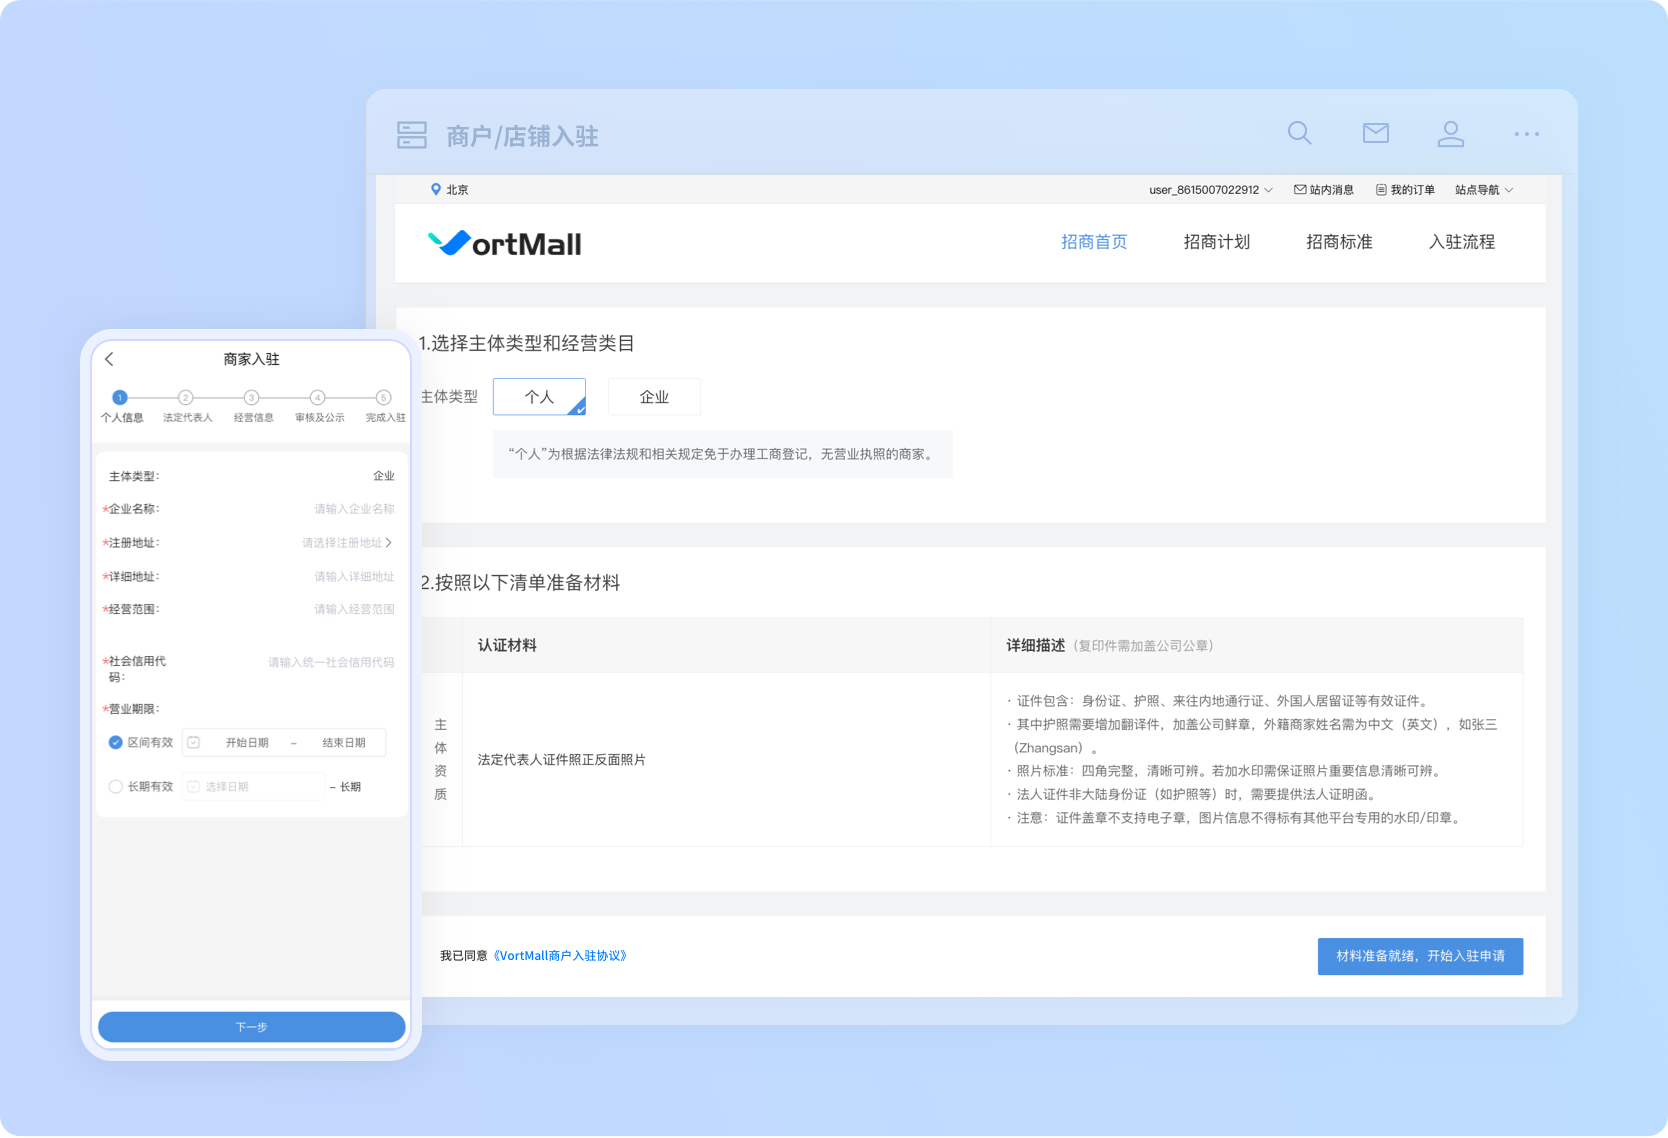Open the 入驻流程 navigation tab
The width and height of the screenshot is (1668, 1138).
point(1461,242)
